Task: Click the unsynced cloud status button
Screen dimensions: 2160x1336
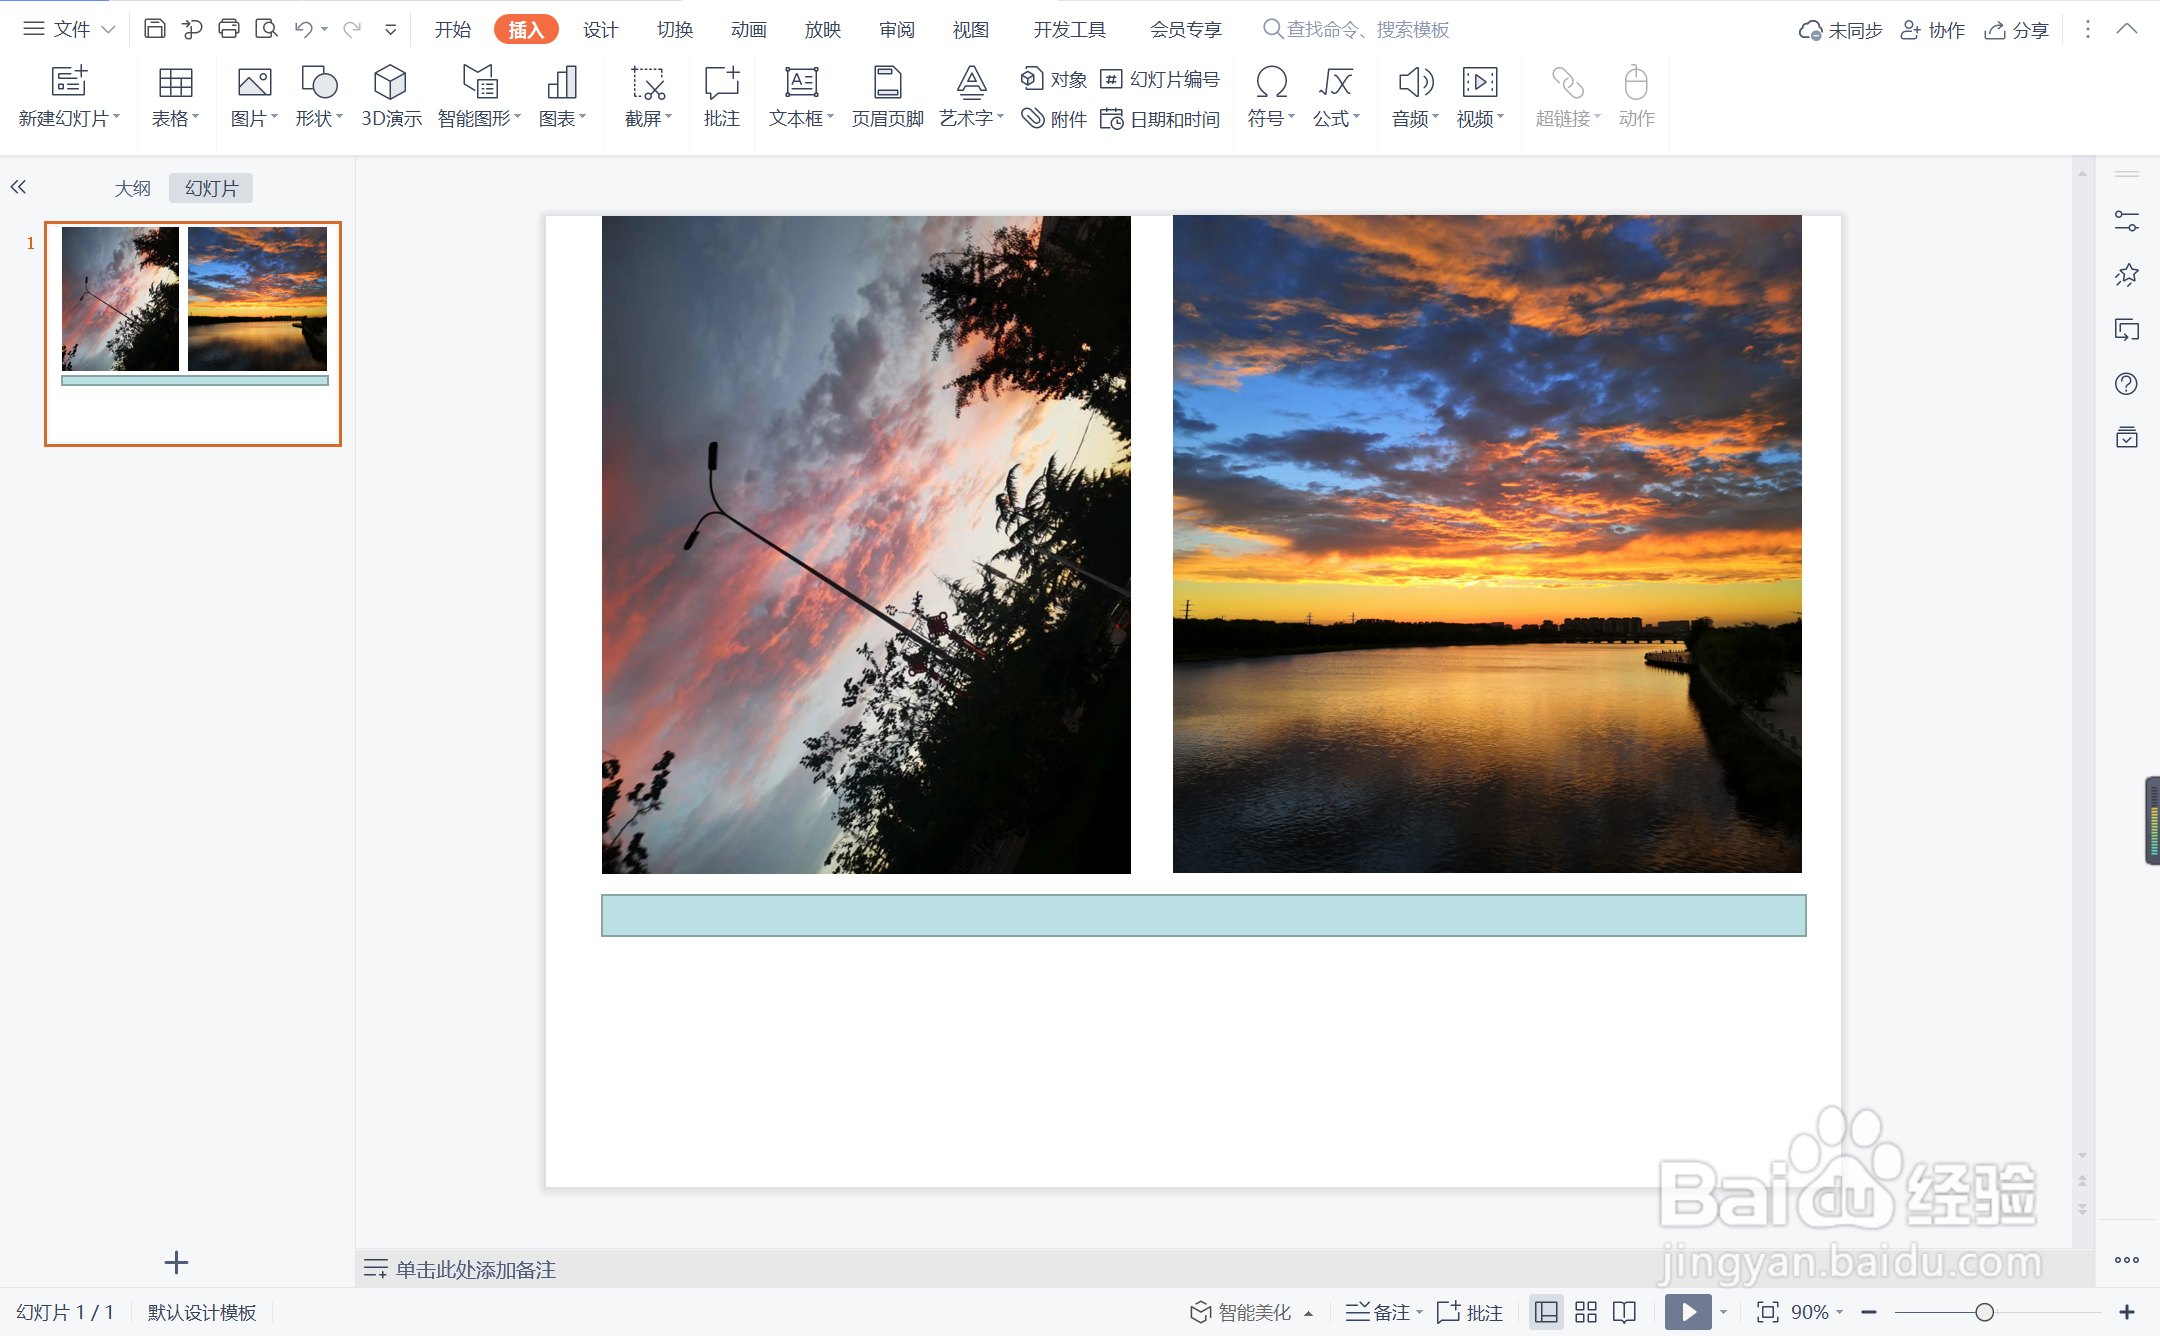Action: pyautogui.click(x=1840, y=30)
